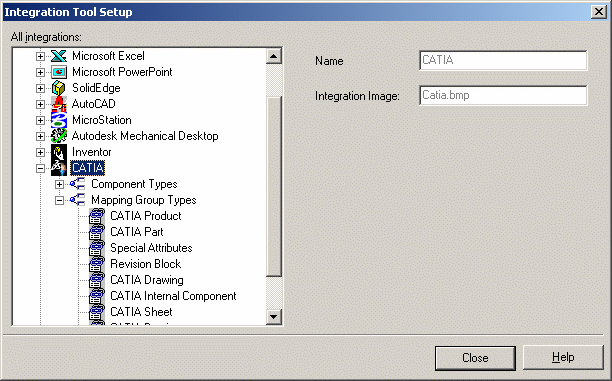
Task: Collapse the Mapping Group Types node
Action: [59, 201]
